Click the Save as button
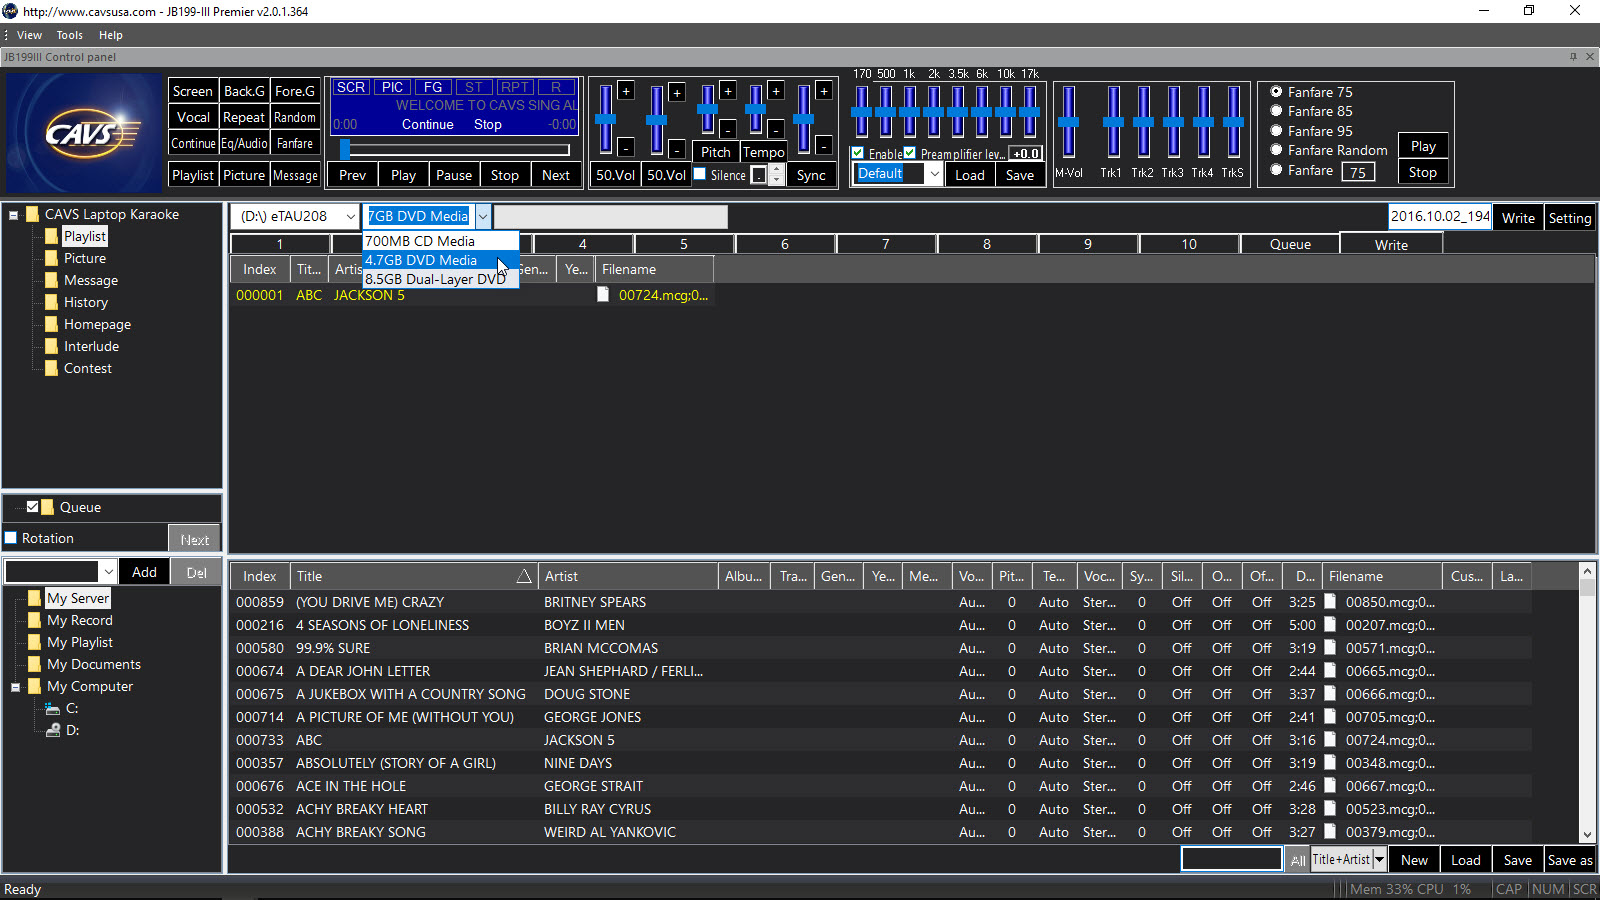This screenshot has height=900, width=1600. coord(1570,860)
